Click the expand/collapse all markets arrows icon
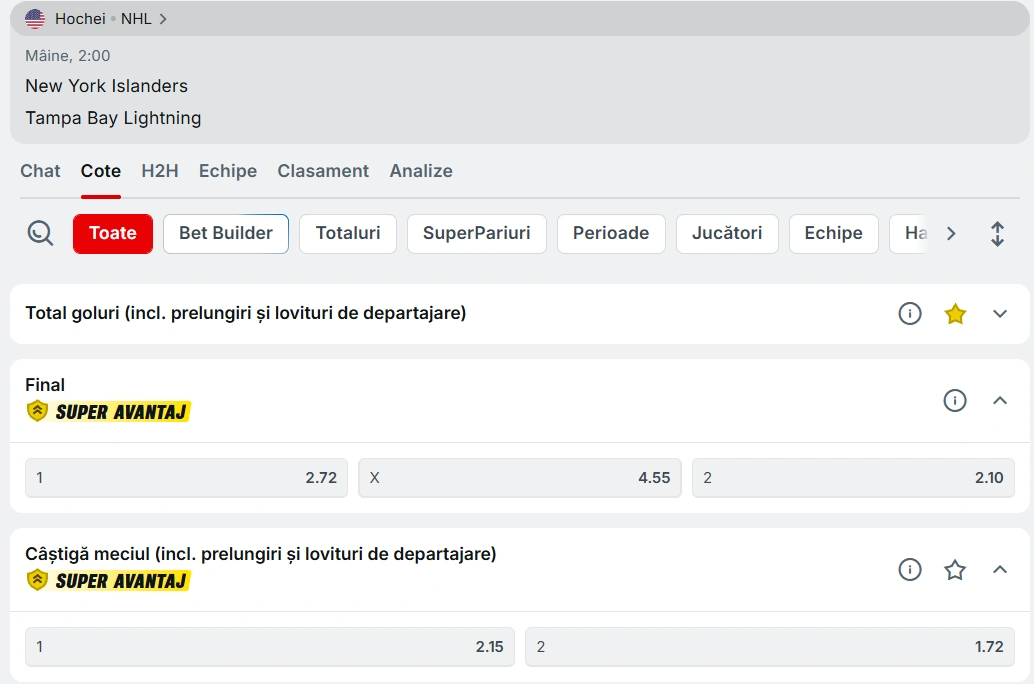 pos(997,234)
